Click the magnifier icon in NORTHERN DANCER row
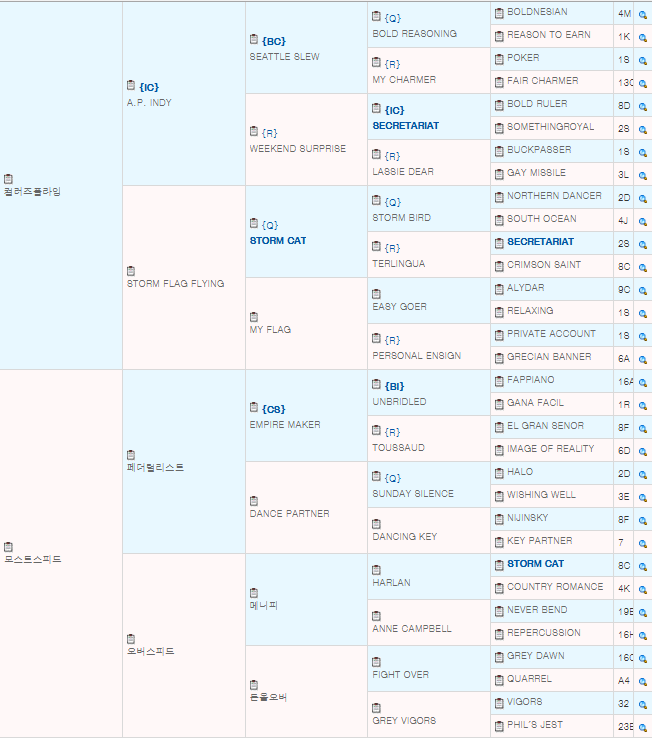 click(643, 199)
